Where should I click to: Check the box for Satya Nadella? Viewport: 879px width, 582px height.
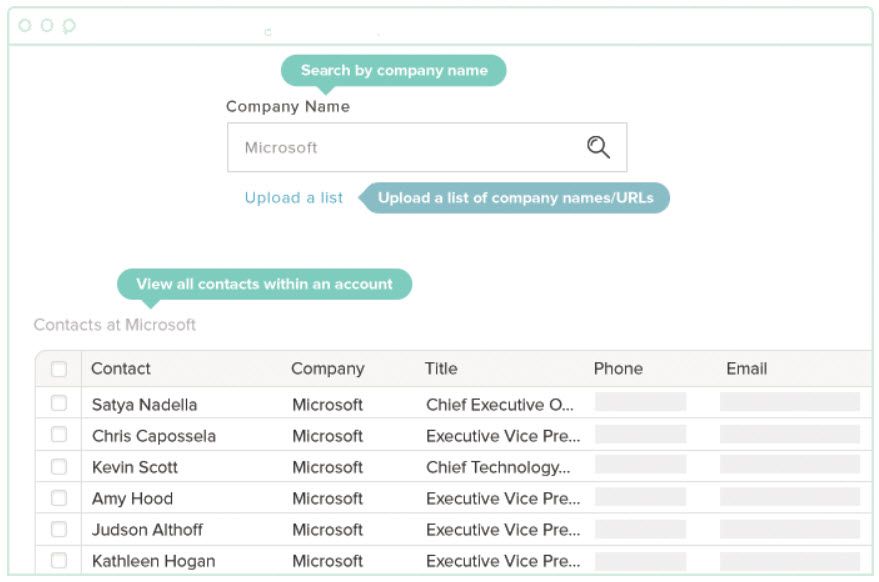(59, 404)
